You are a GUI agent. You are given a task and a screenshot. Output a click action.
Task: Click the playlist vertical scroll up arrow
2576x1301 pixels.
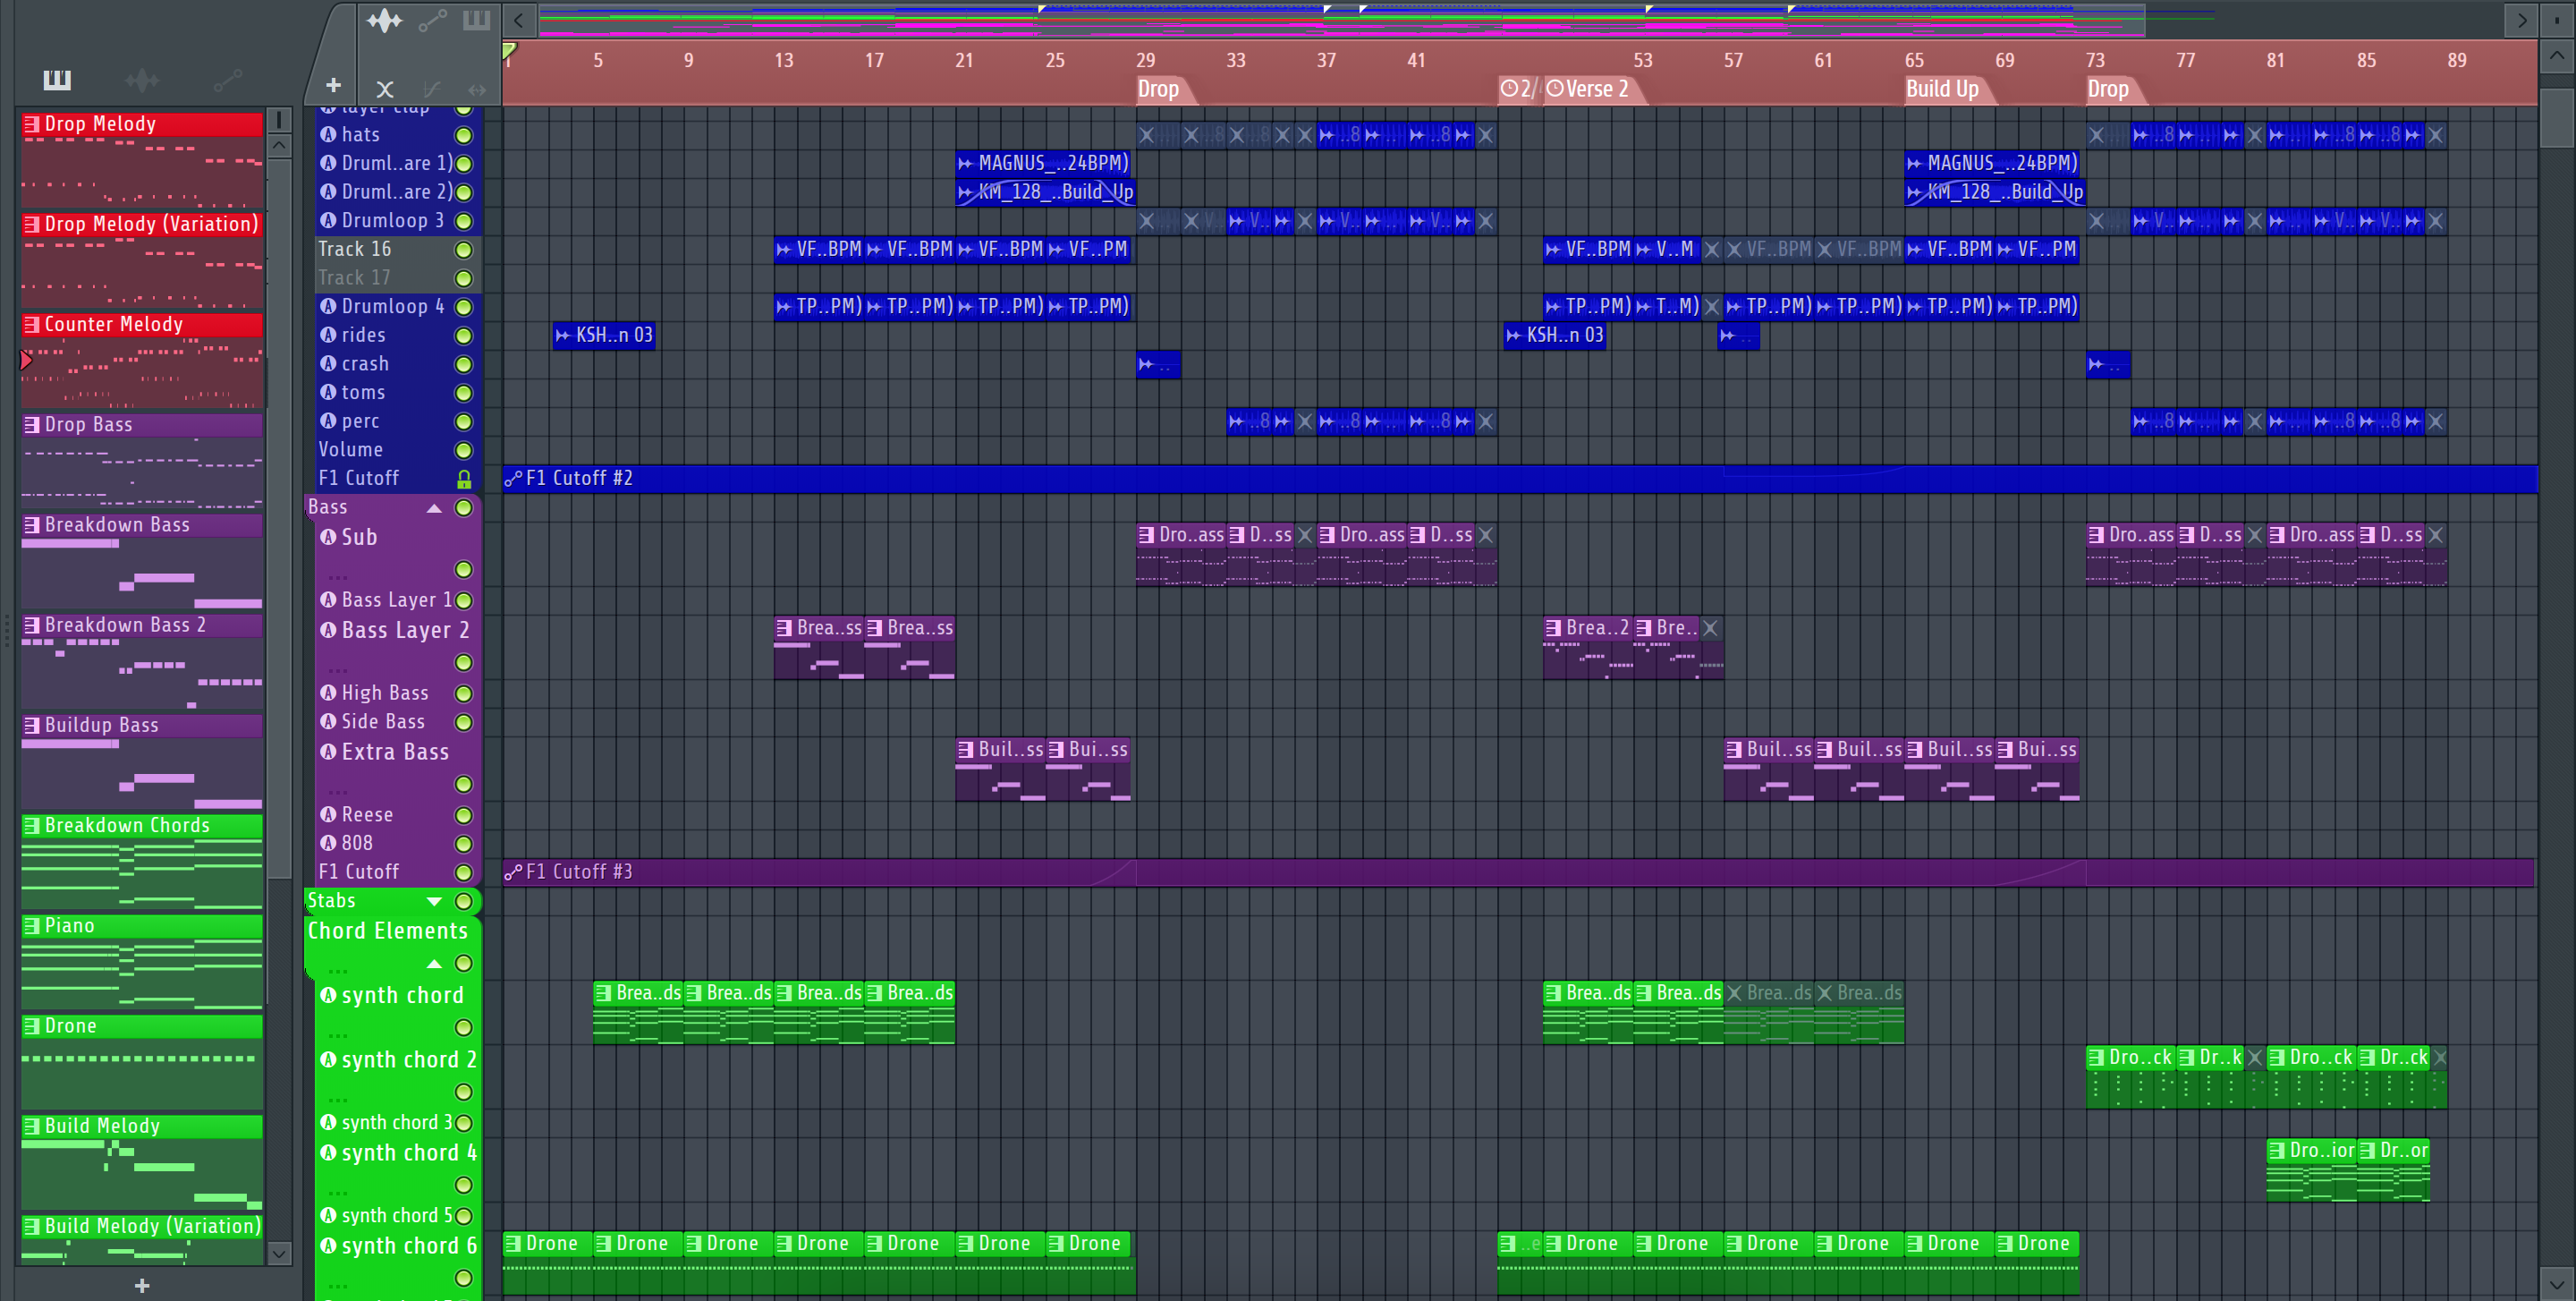pyautogui.click(x=2556, y=56)
